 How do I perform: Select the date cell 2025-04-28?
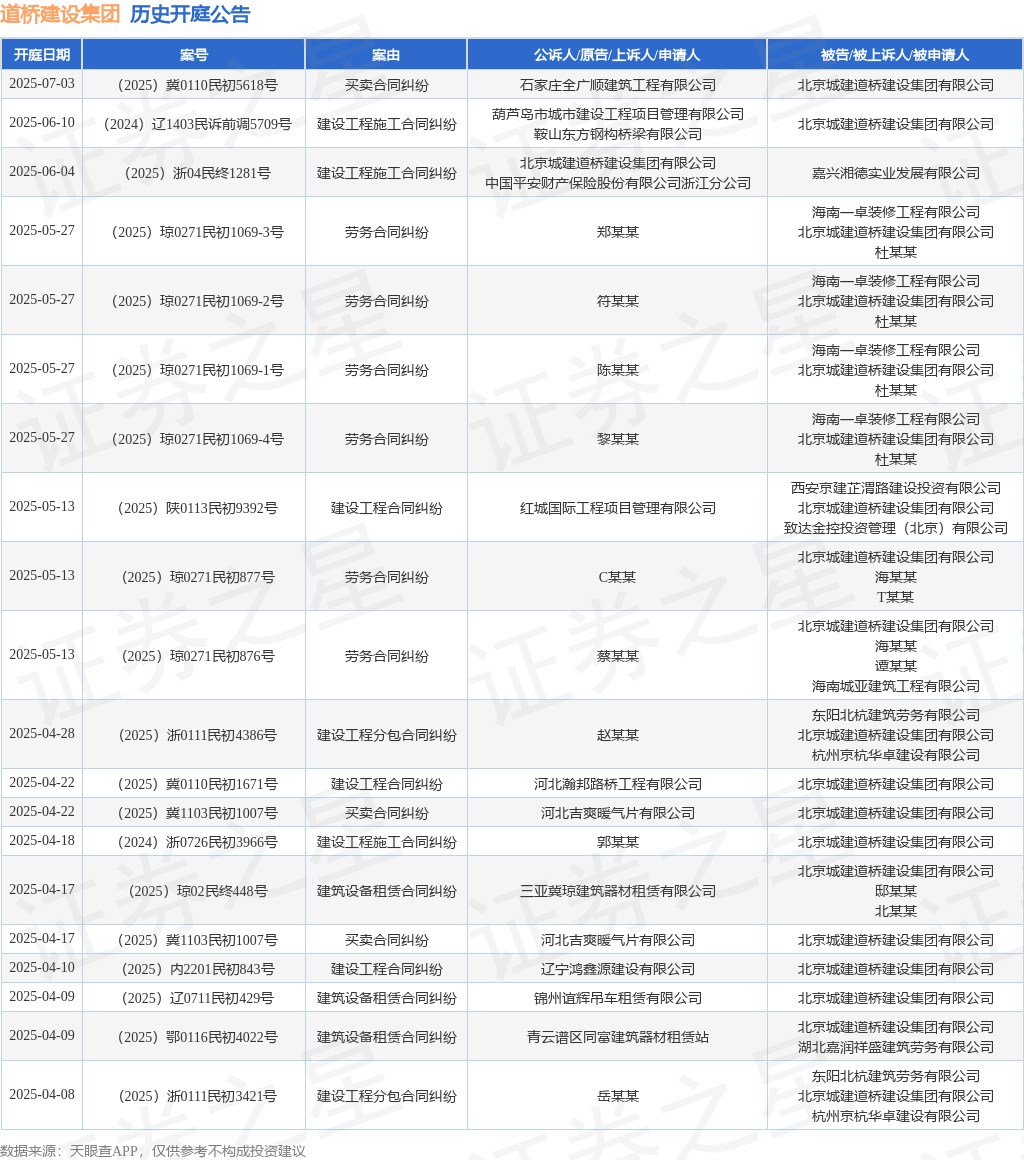41,734
